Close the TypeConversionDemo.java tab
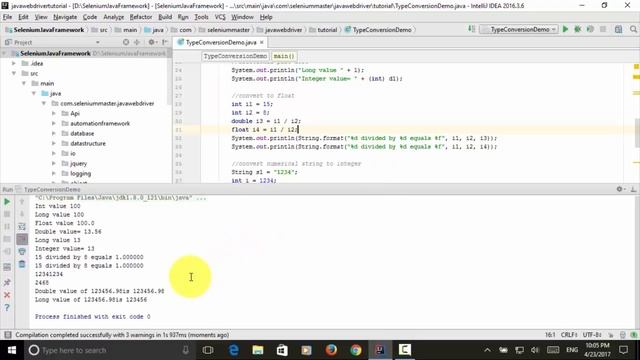Screen dimensions: 640x360 click(262, 42)
